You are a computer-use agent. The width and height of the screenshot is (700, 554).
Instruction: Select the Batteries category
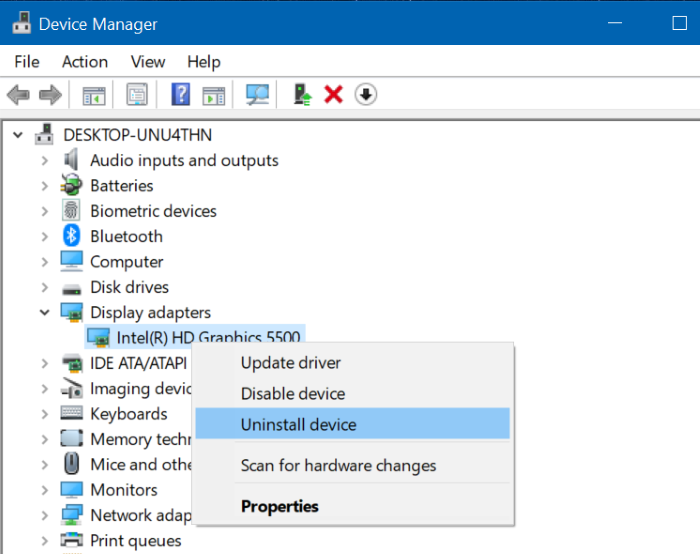[x=121, y=185]
